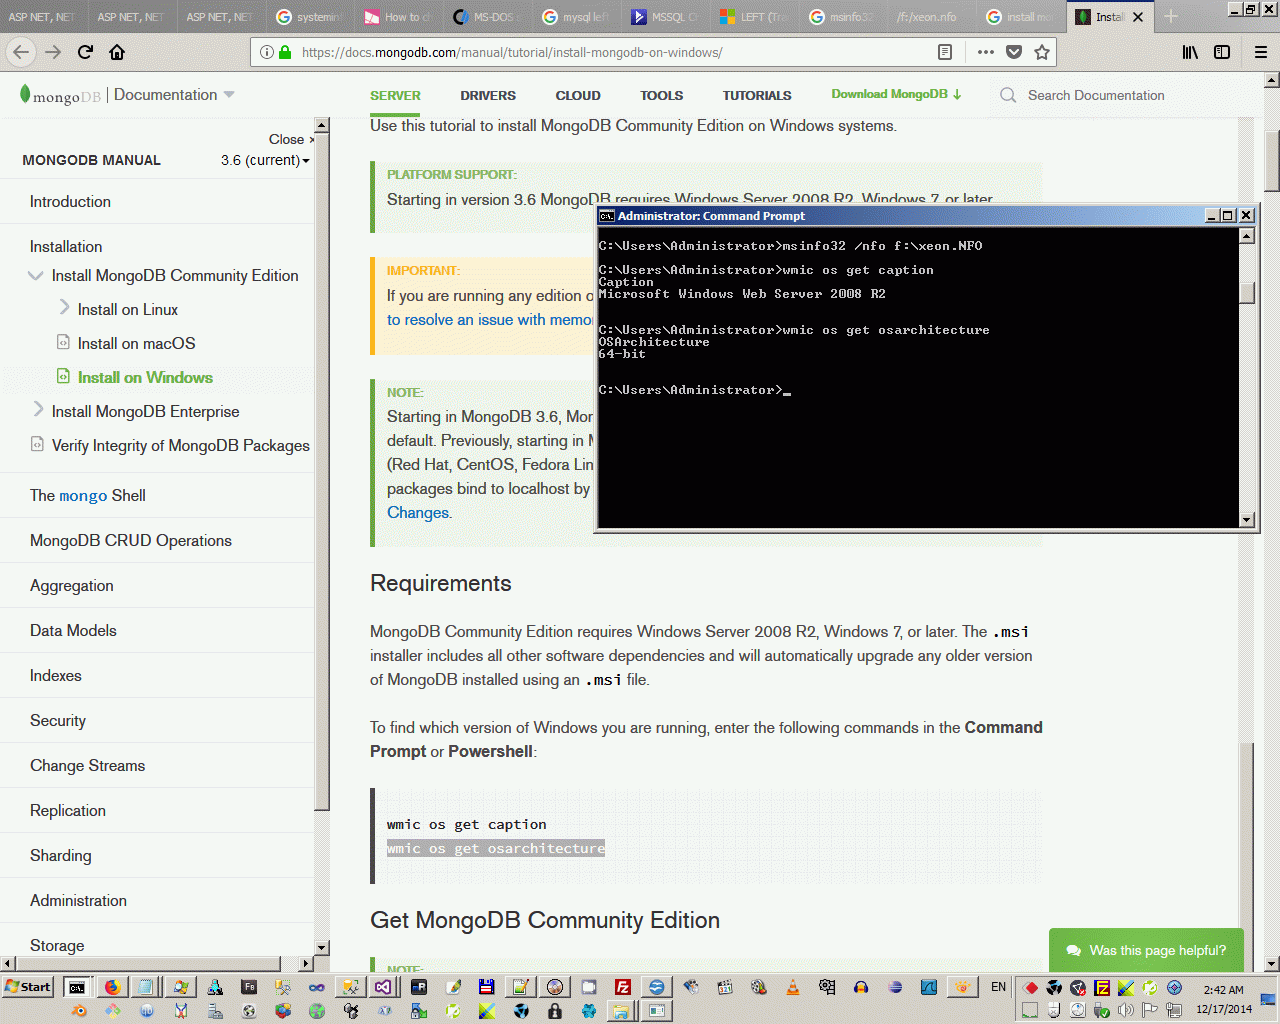Open the CLOUD docs tab
Viewport: 1280px width, 1024px height.
point(578,96)
